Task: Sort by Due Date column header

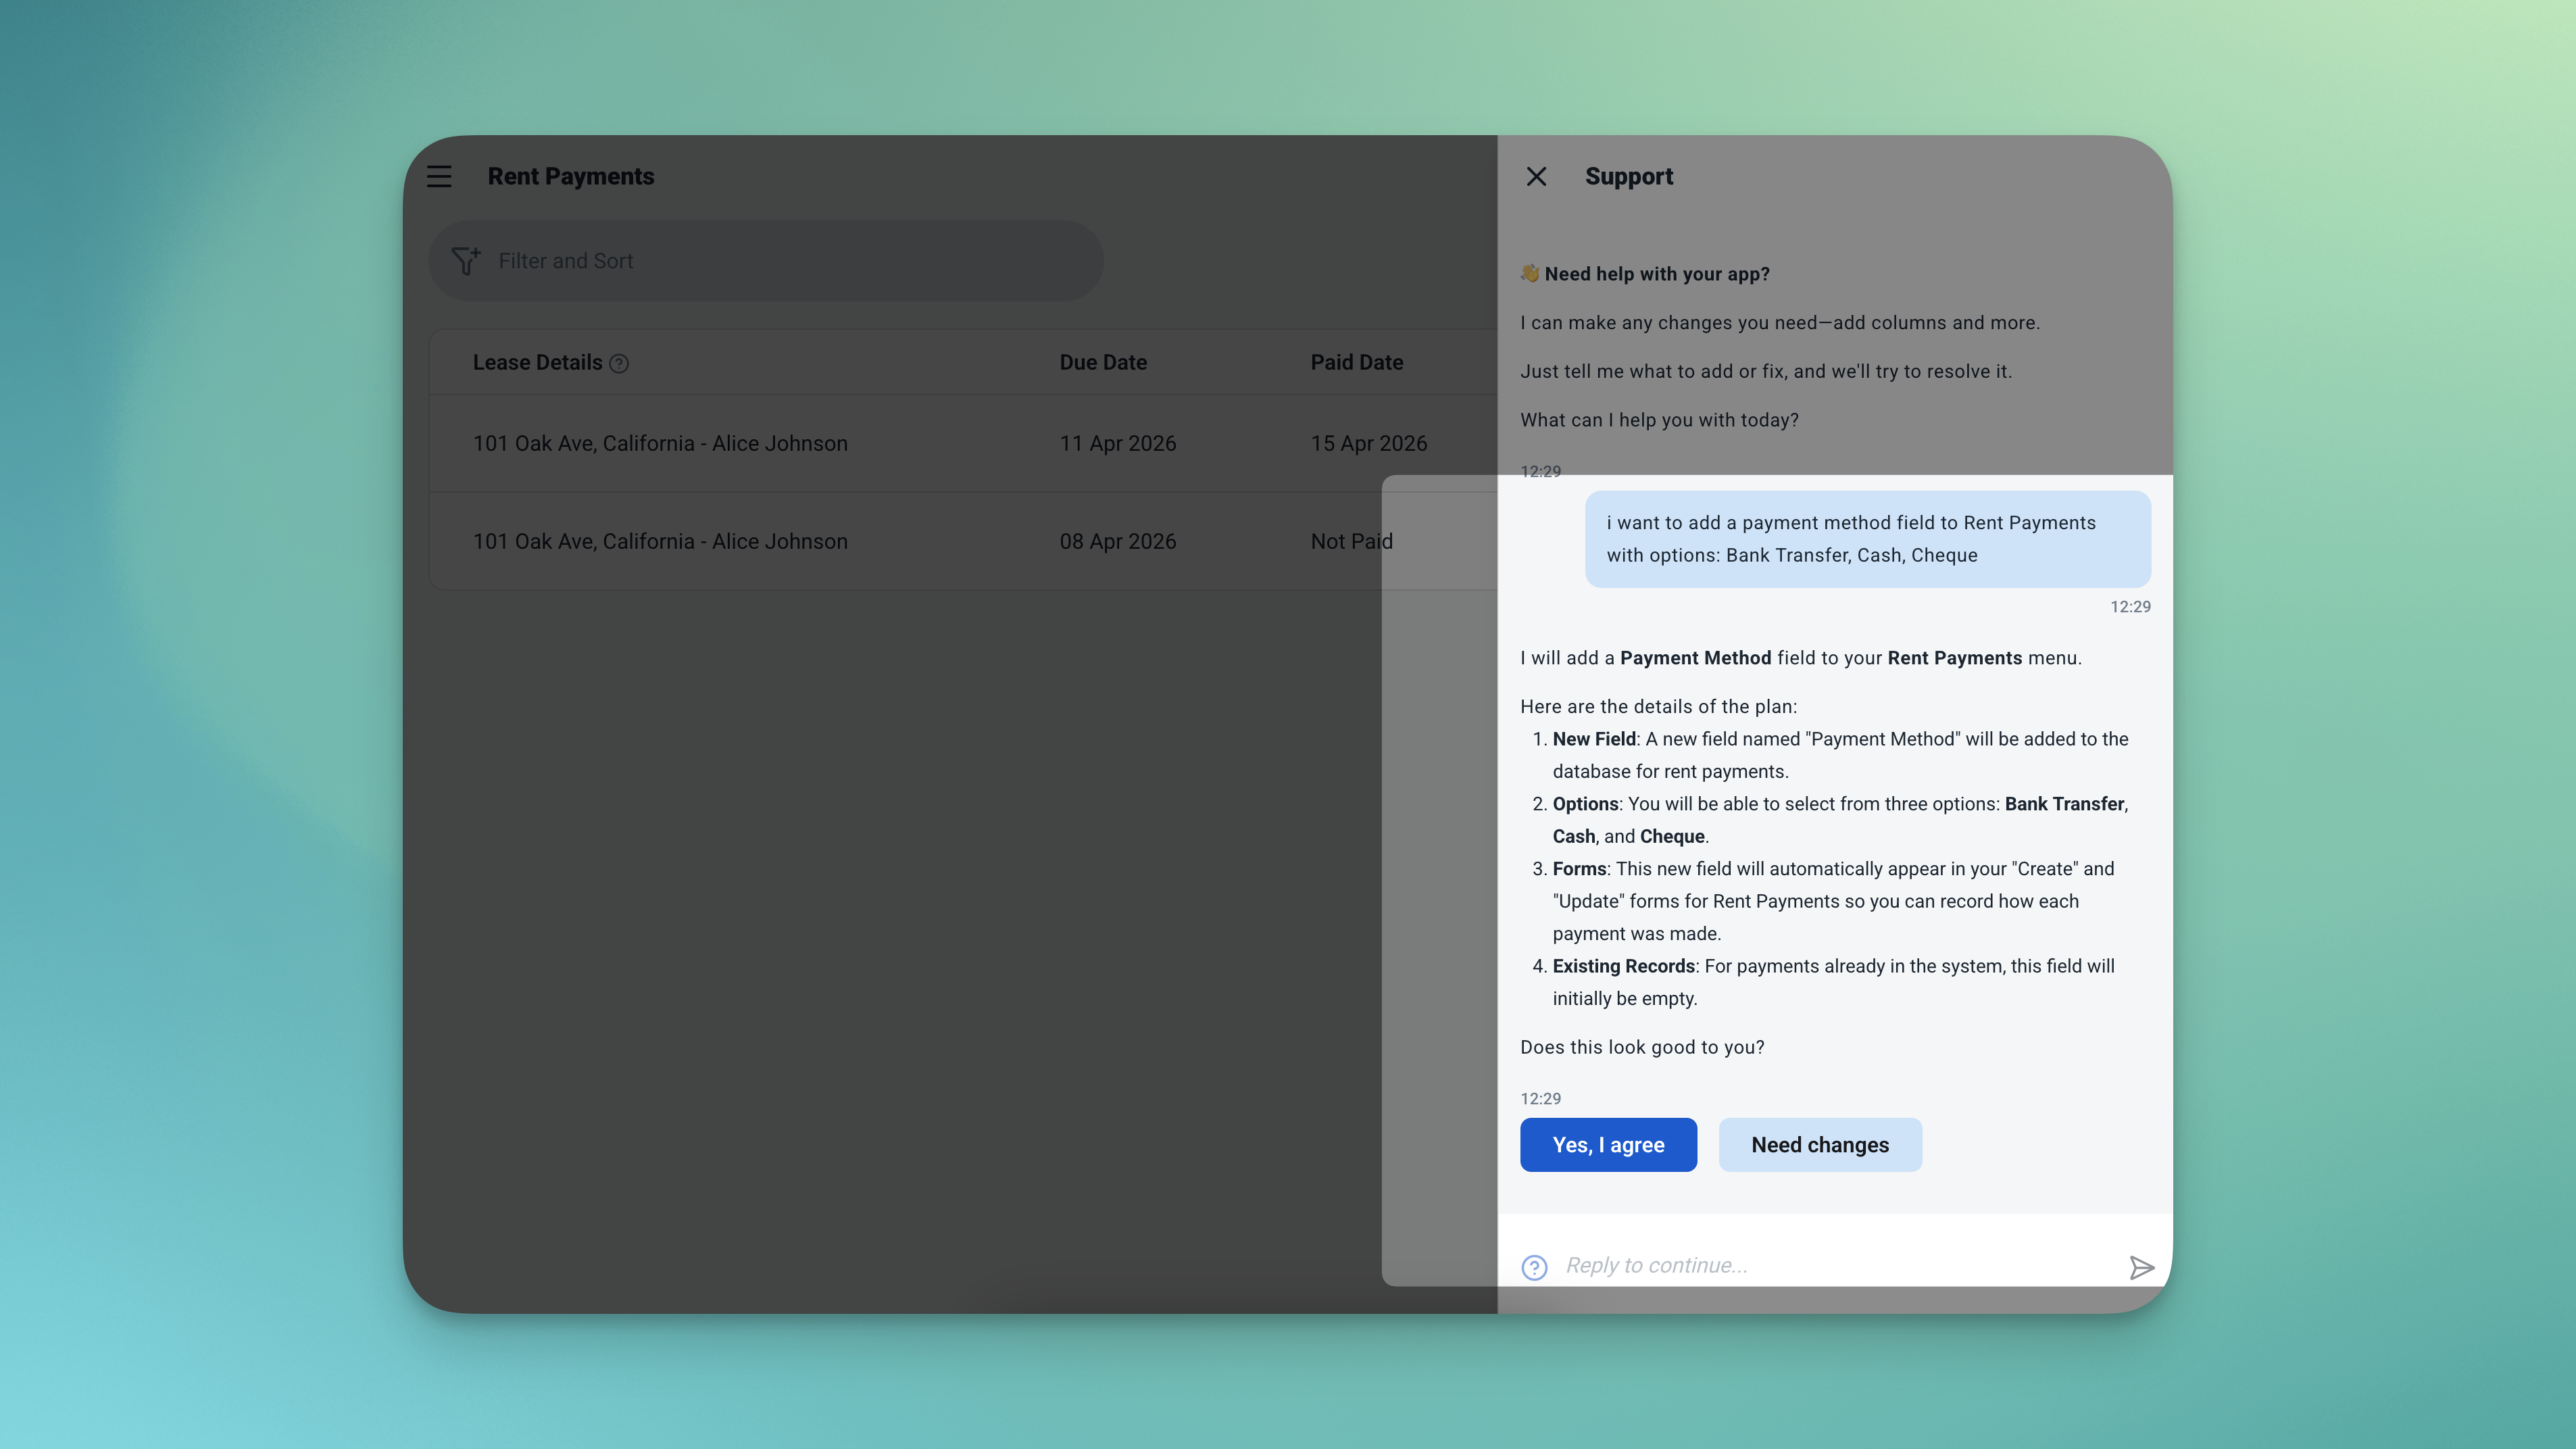Action: pos(1103,363)
